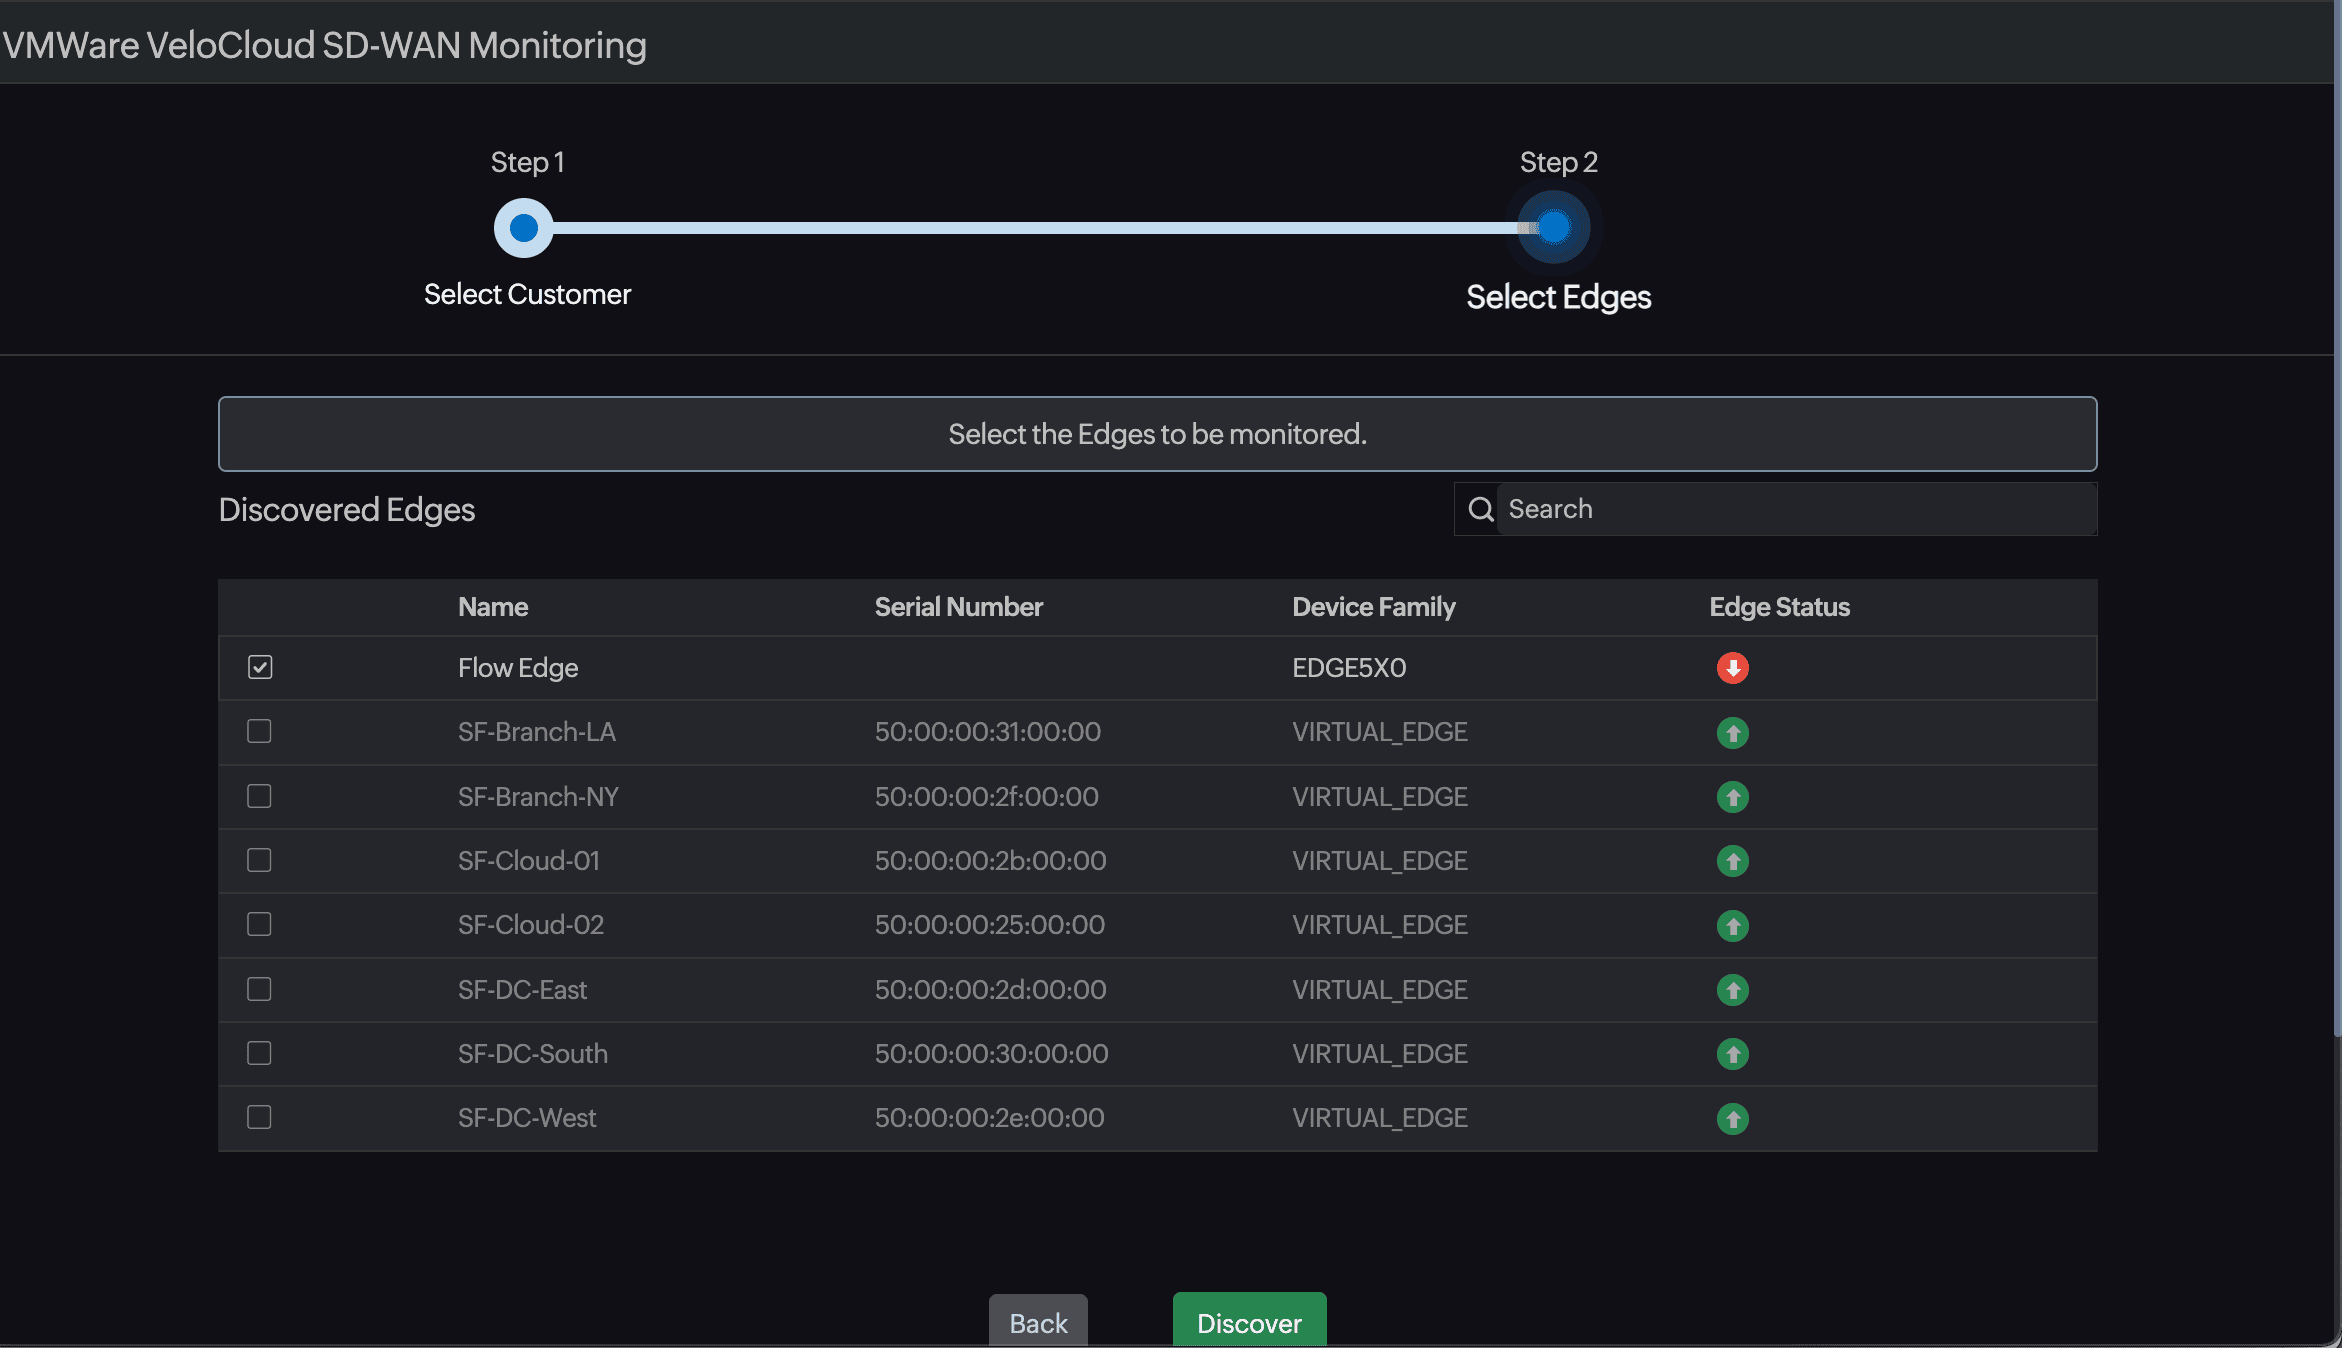Click the green up-status icon for SF-Branch-LA
This screenshot has height=1348, width=2342.
(x=1733, y=732)
